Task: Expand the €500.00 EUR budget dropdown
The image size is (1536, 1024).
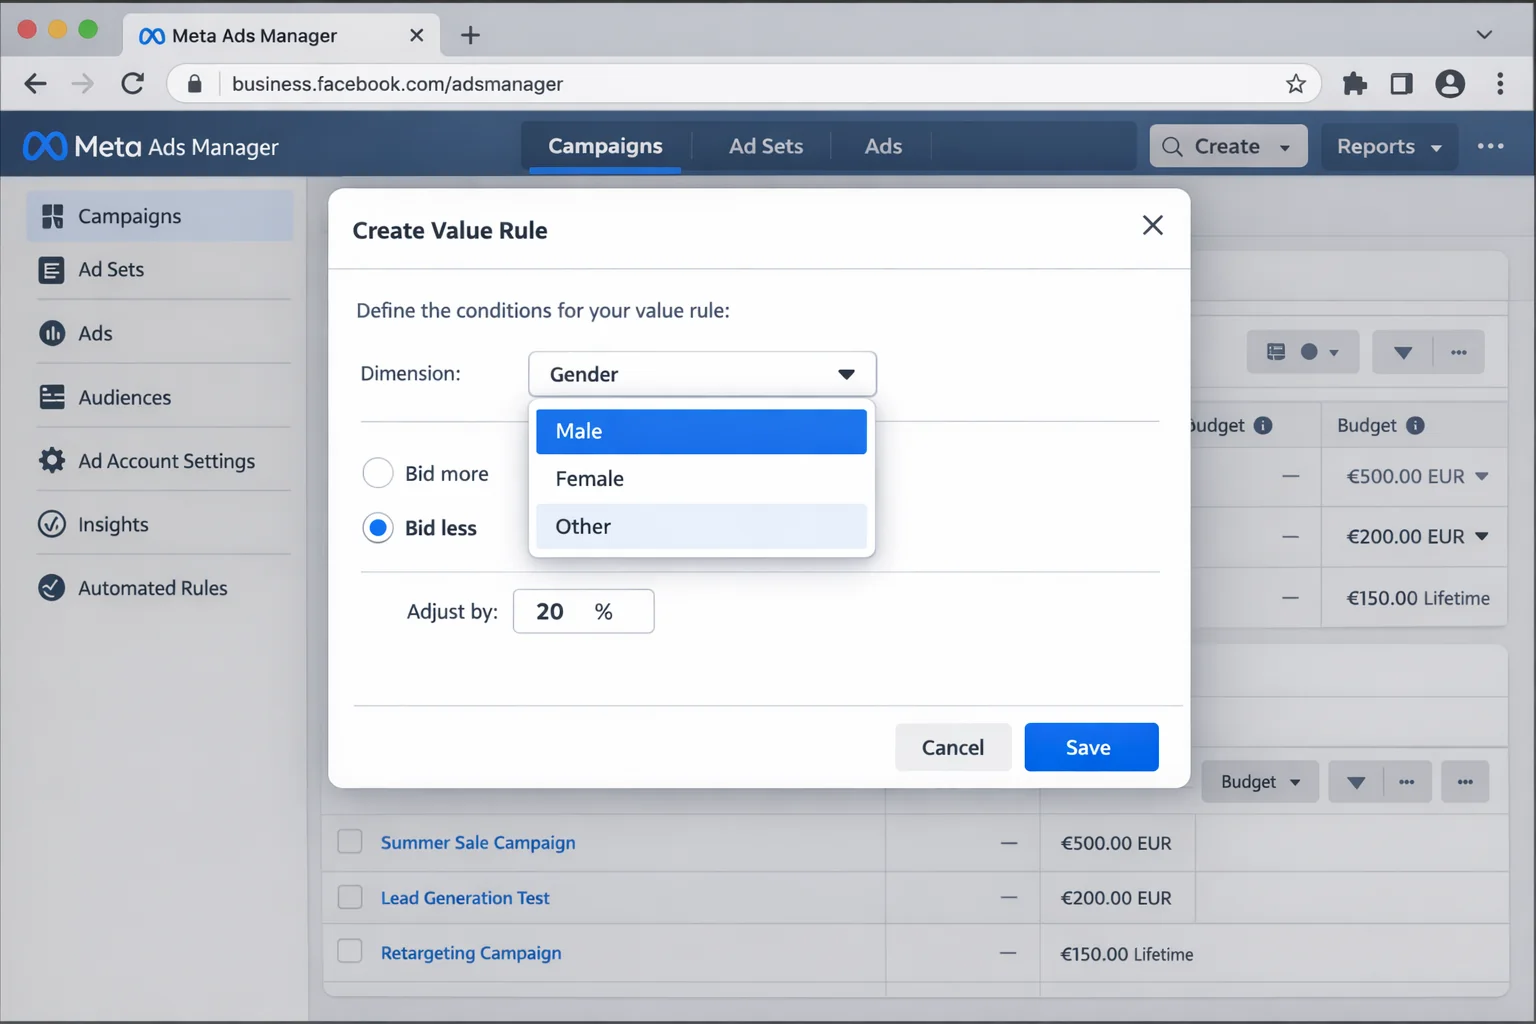Action: click(1482, 477)
